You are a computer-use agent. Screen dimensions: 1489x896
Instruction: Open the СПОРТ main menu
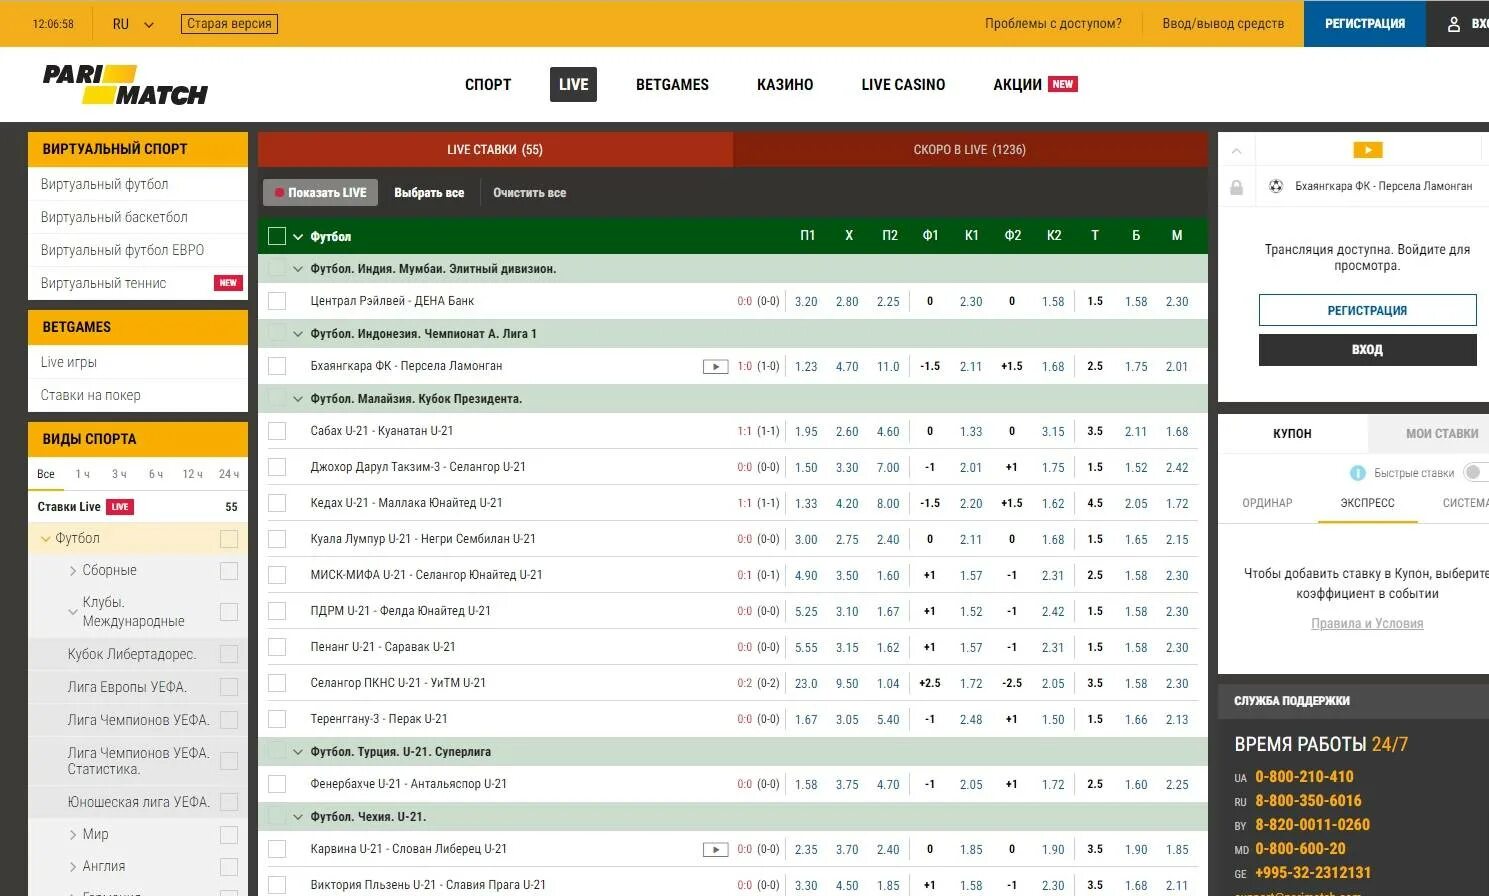488,85
